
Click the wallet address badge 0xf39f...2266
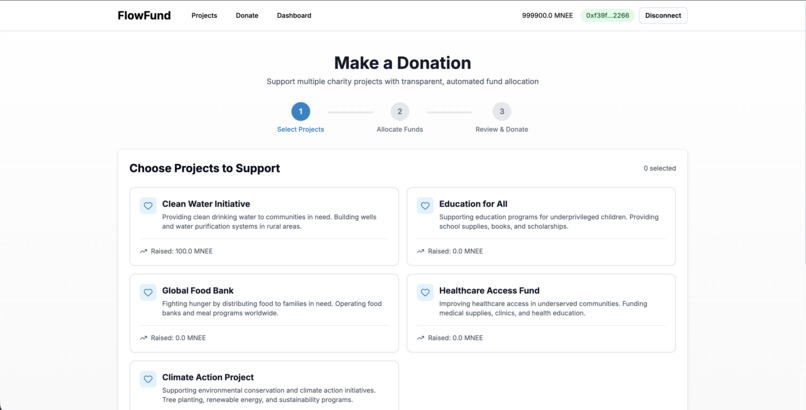click(x=608, y=15)
